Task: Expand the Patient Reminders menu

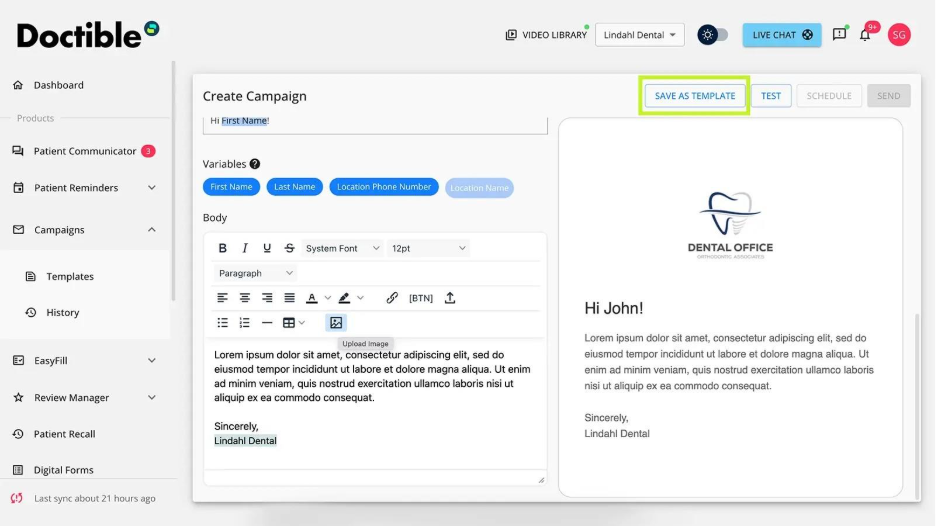Action: [x=152, y=188]
